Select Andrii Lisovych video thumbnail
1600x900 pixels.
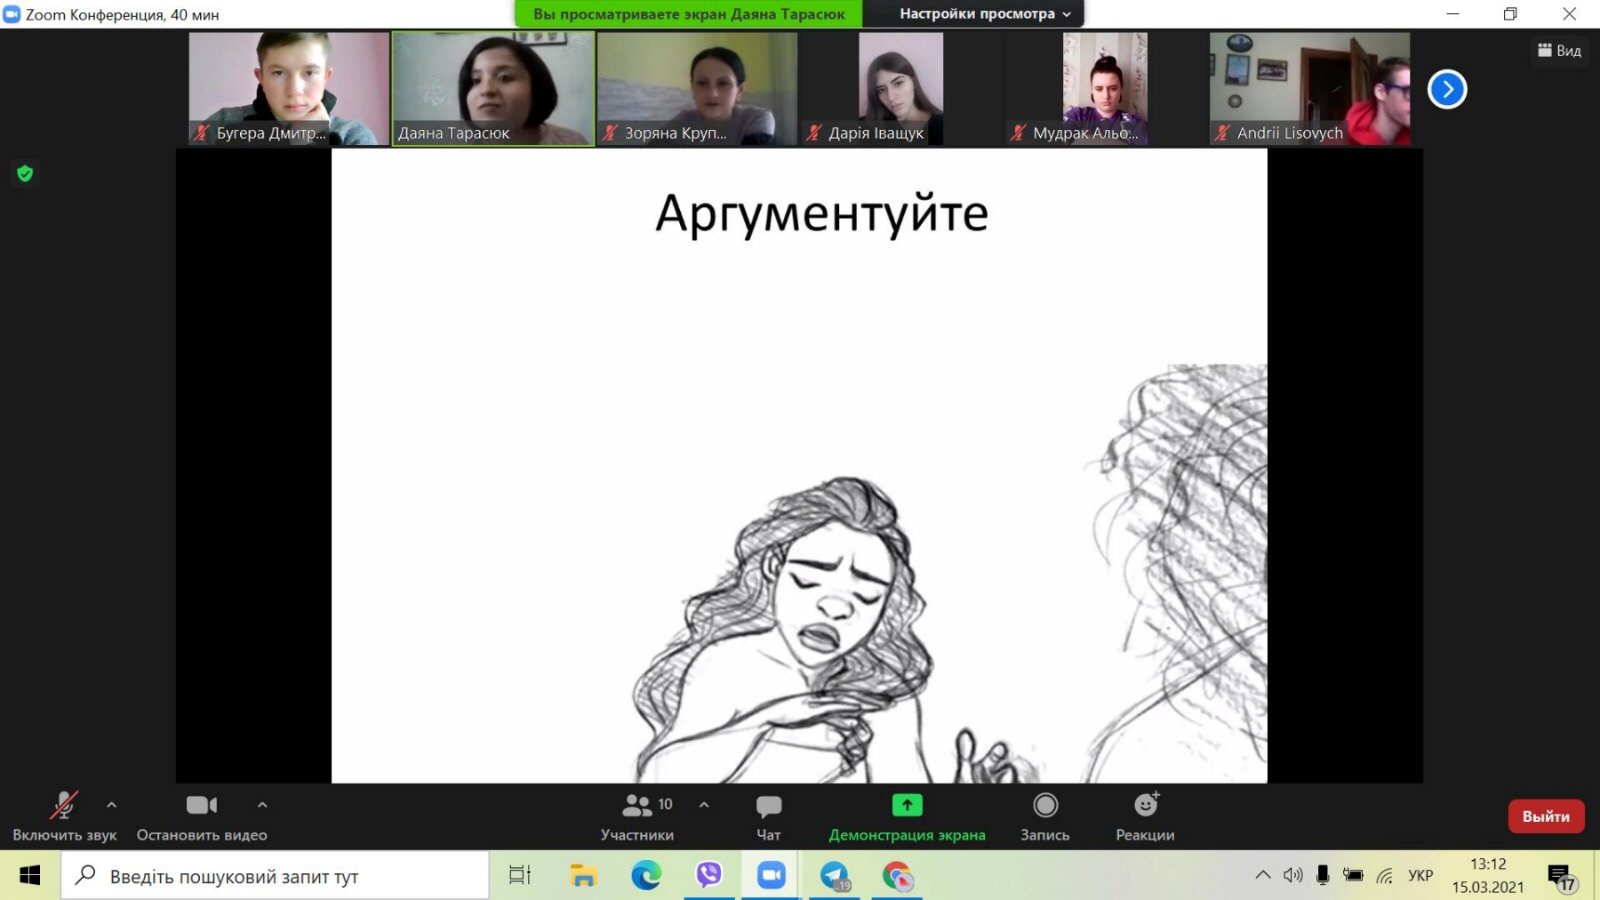(1310, 89)
